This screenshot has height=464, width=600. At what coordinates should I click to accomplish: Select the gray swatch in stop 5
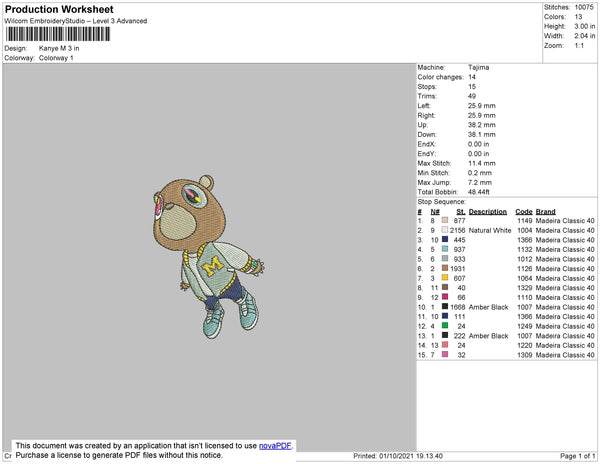pos(445,259)
